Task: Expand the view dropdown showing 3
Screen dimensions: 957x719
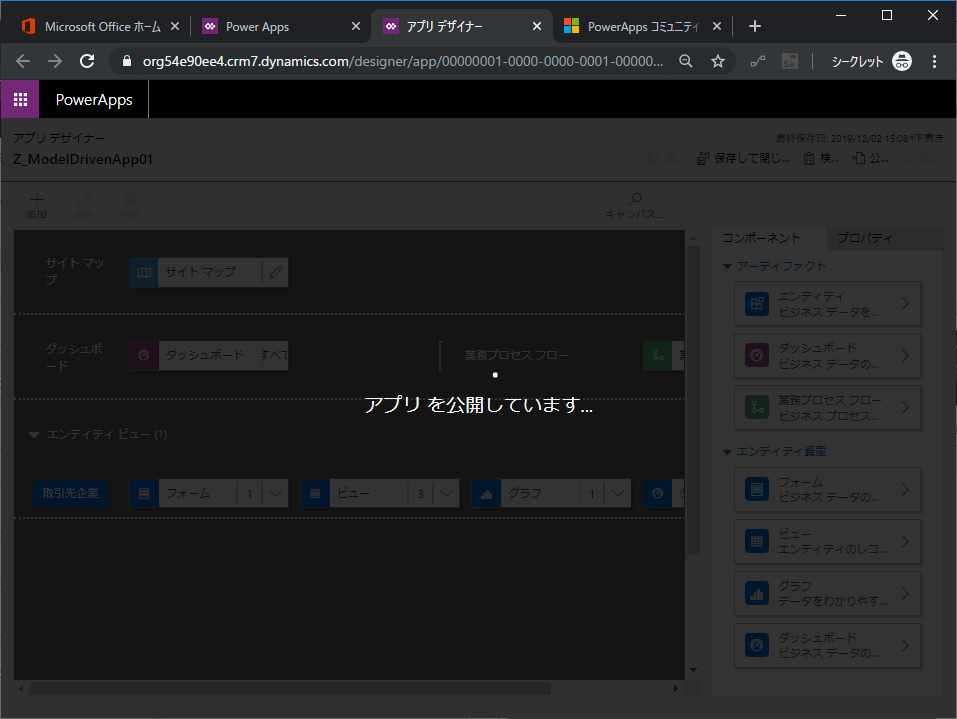Action: tap(446, 493)
